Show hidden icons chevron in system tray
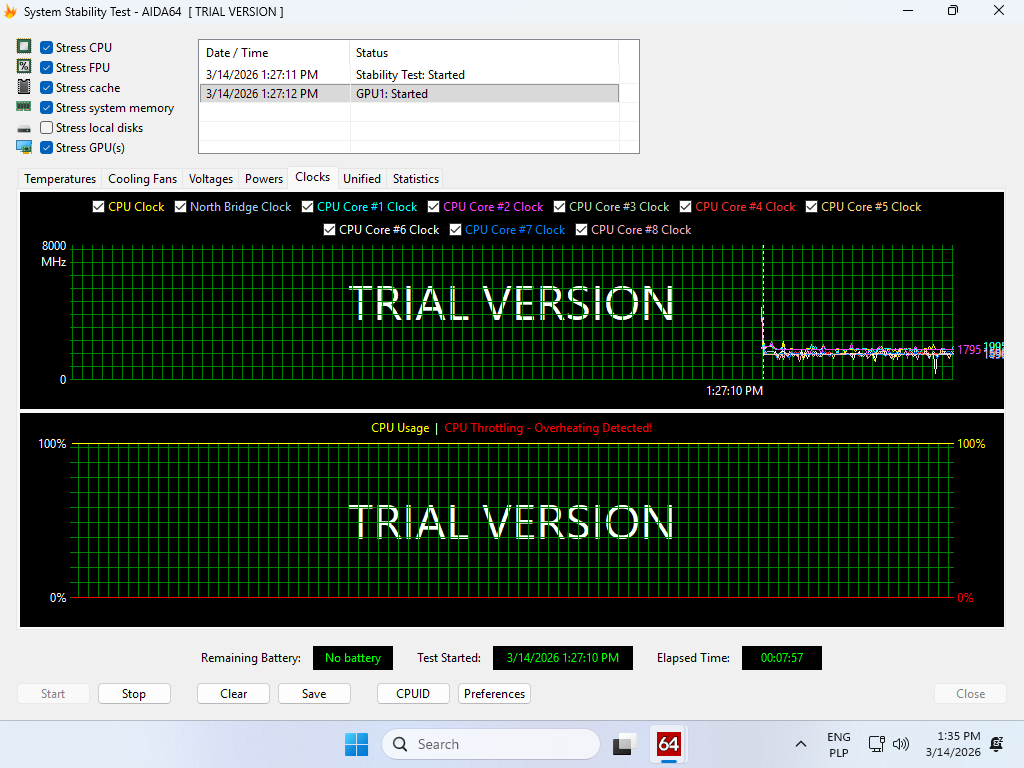 tap(801, 744)
